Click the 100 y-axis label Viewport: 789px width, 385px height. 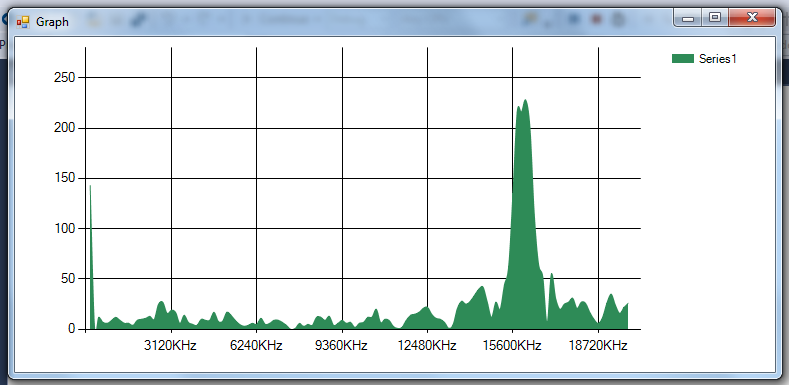pos(64,228)
